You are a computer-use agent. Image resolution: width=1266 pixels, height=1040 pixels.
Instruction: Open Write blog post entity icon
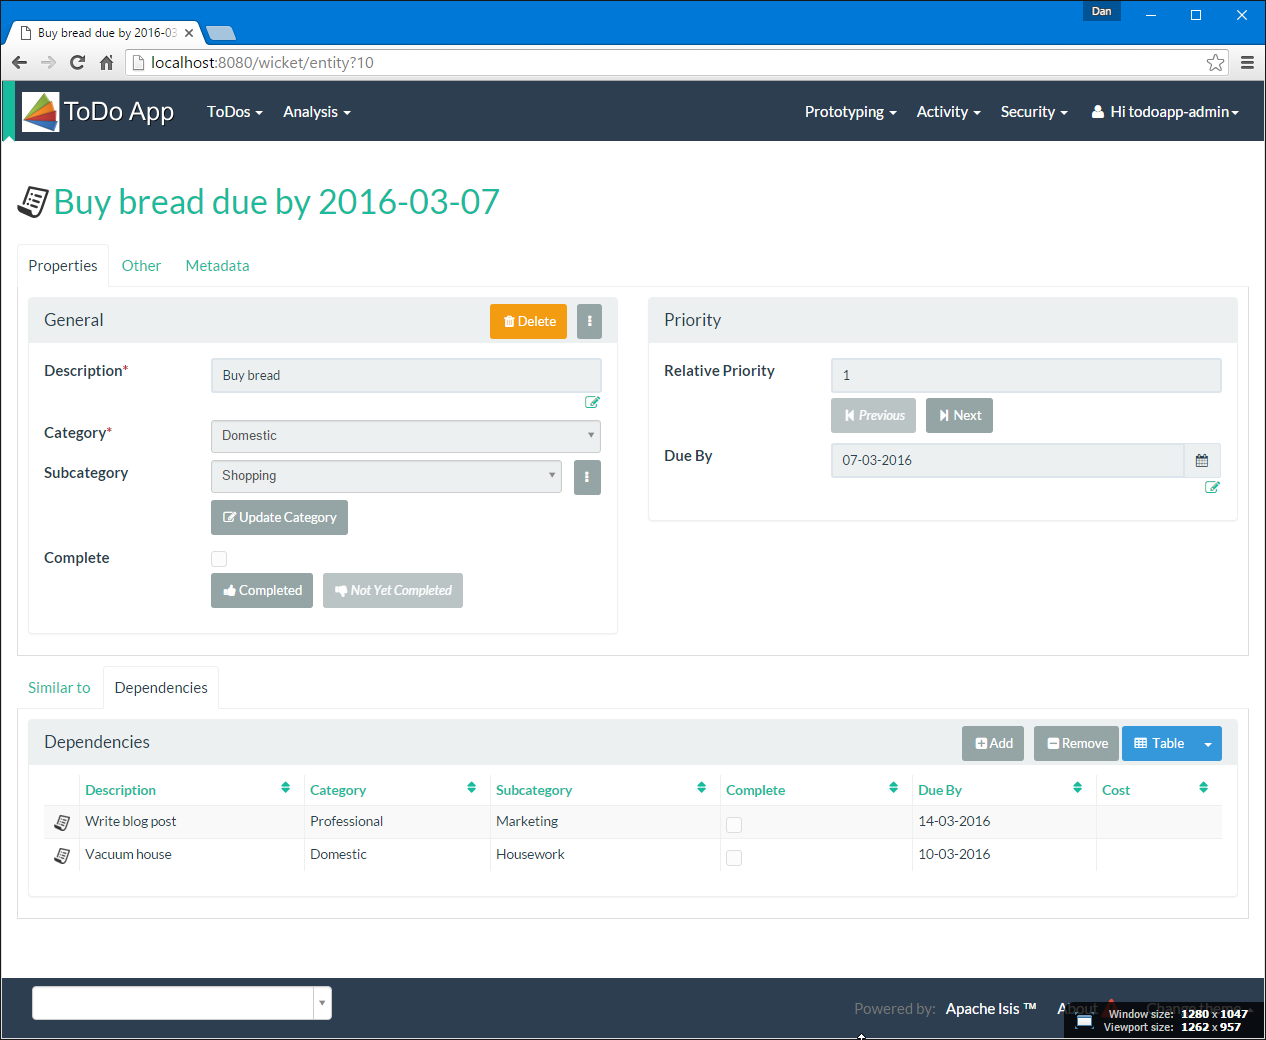coord(62,822)
